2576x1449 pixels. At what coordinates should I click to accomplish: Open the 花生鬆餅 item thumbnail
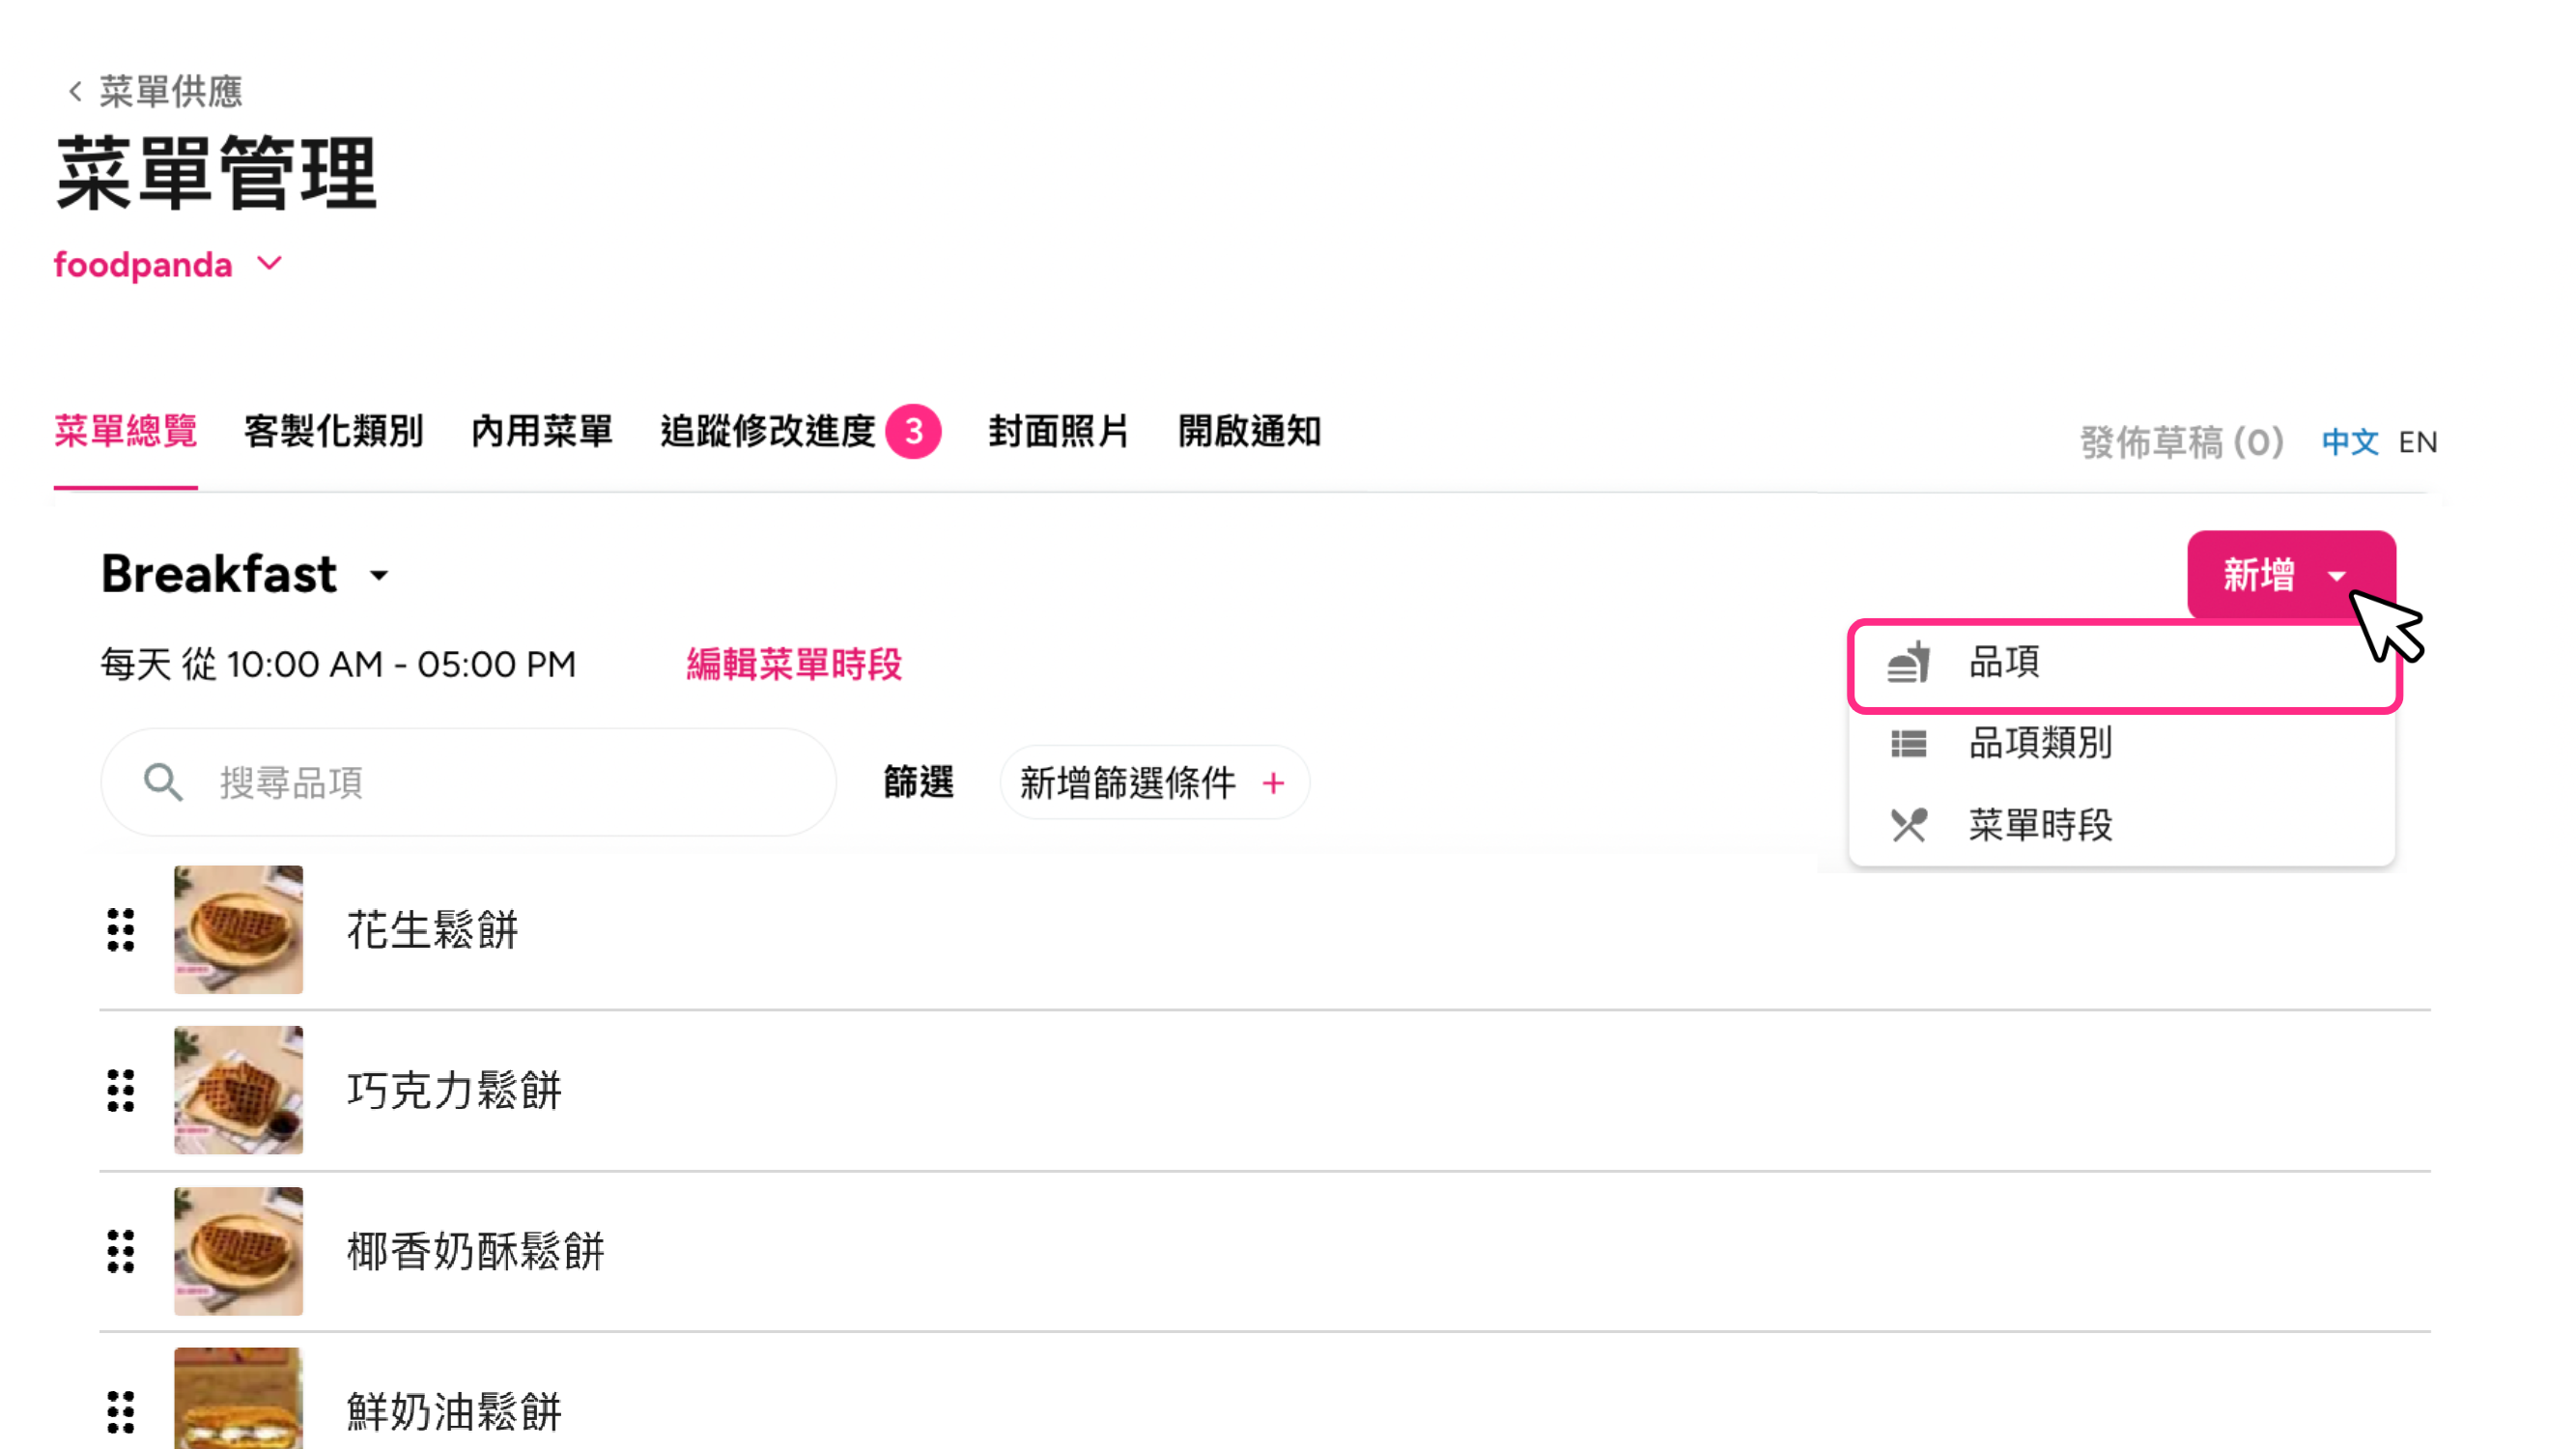coord(238,930)
